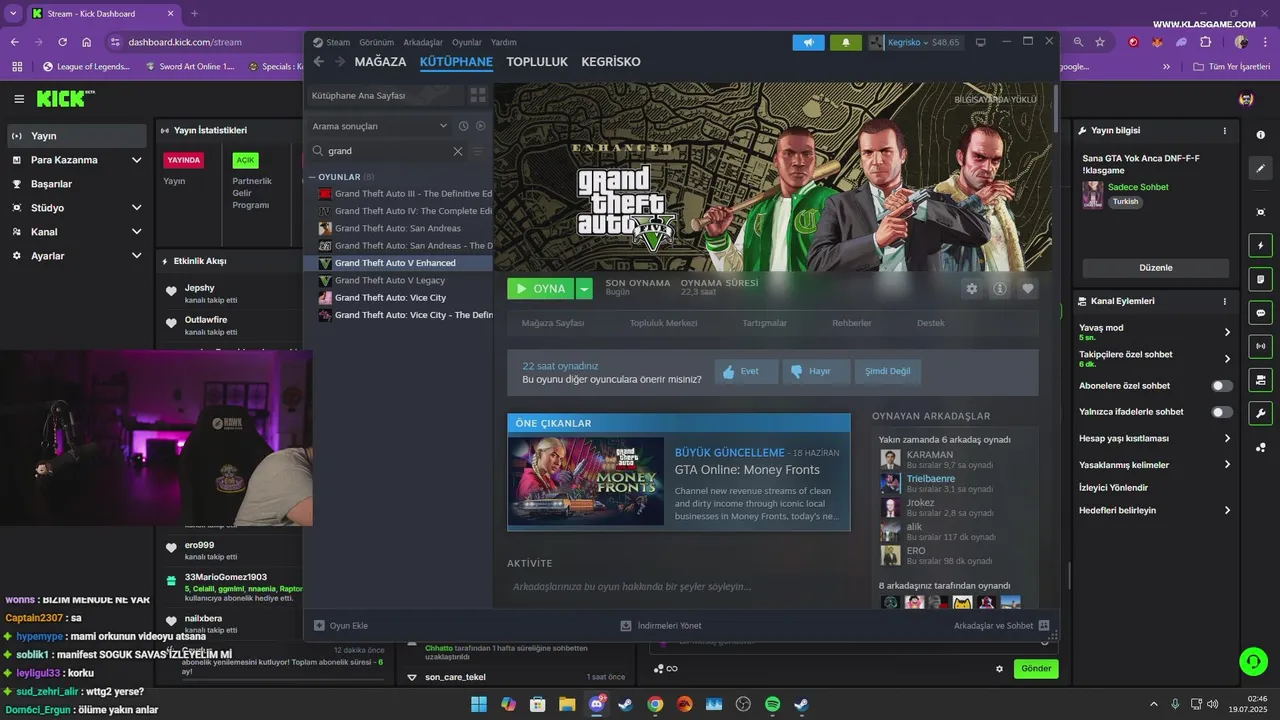Clear the 'grand' search text
Image resolution: width=1280 pixels, height=720 pixels.
tap(458, 151)
